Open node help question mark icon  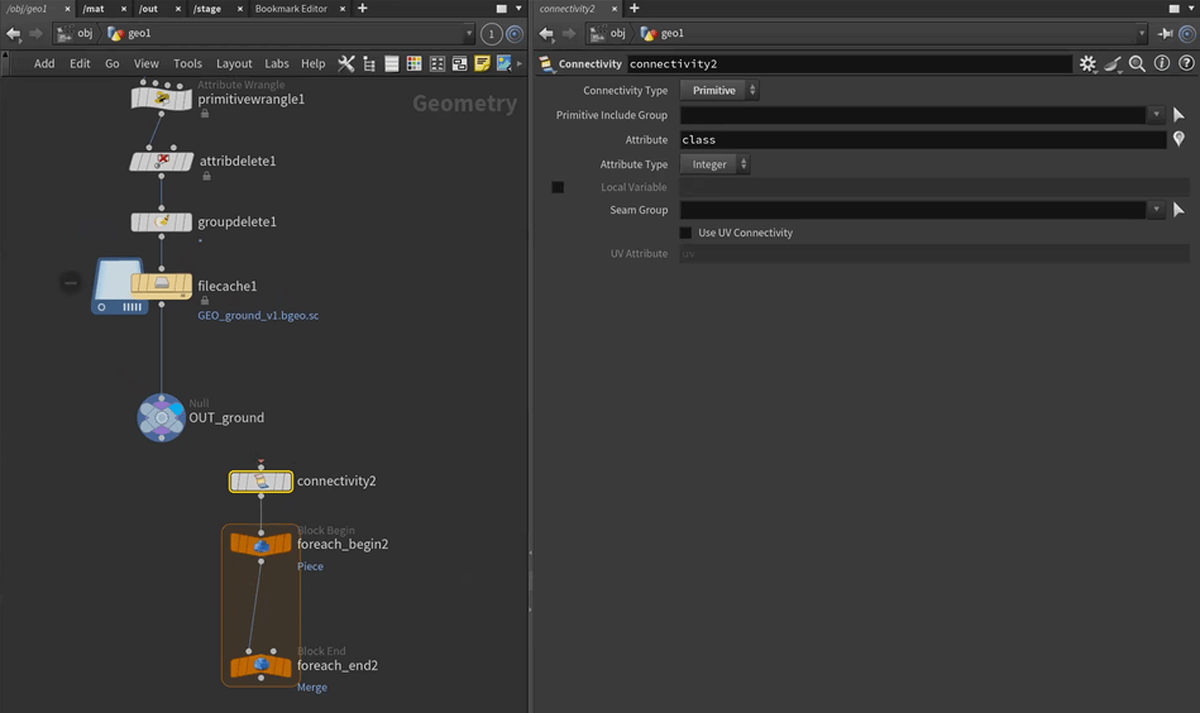1184,64
